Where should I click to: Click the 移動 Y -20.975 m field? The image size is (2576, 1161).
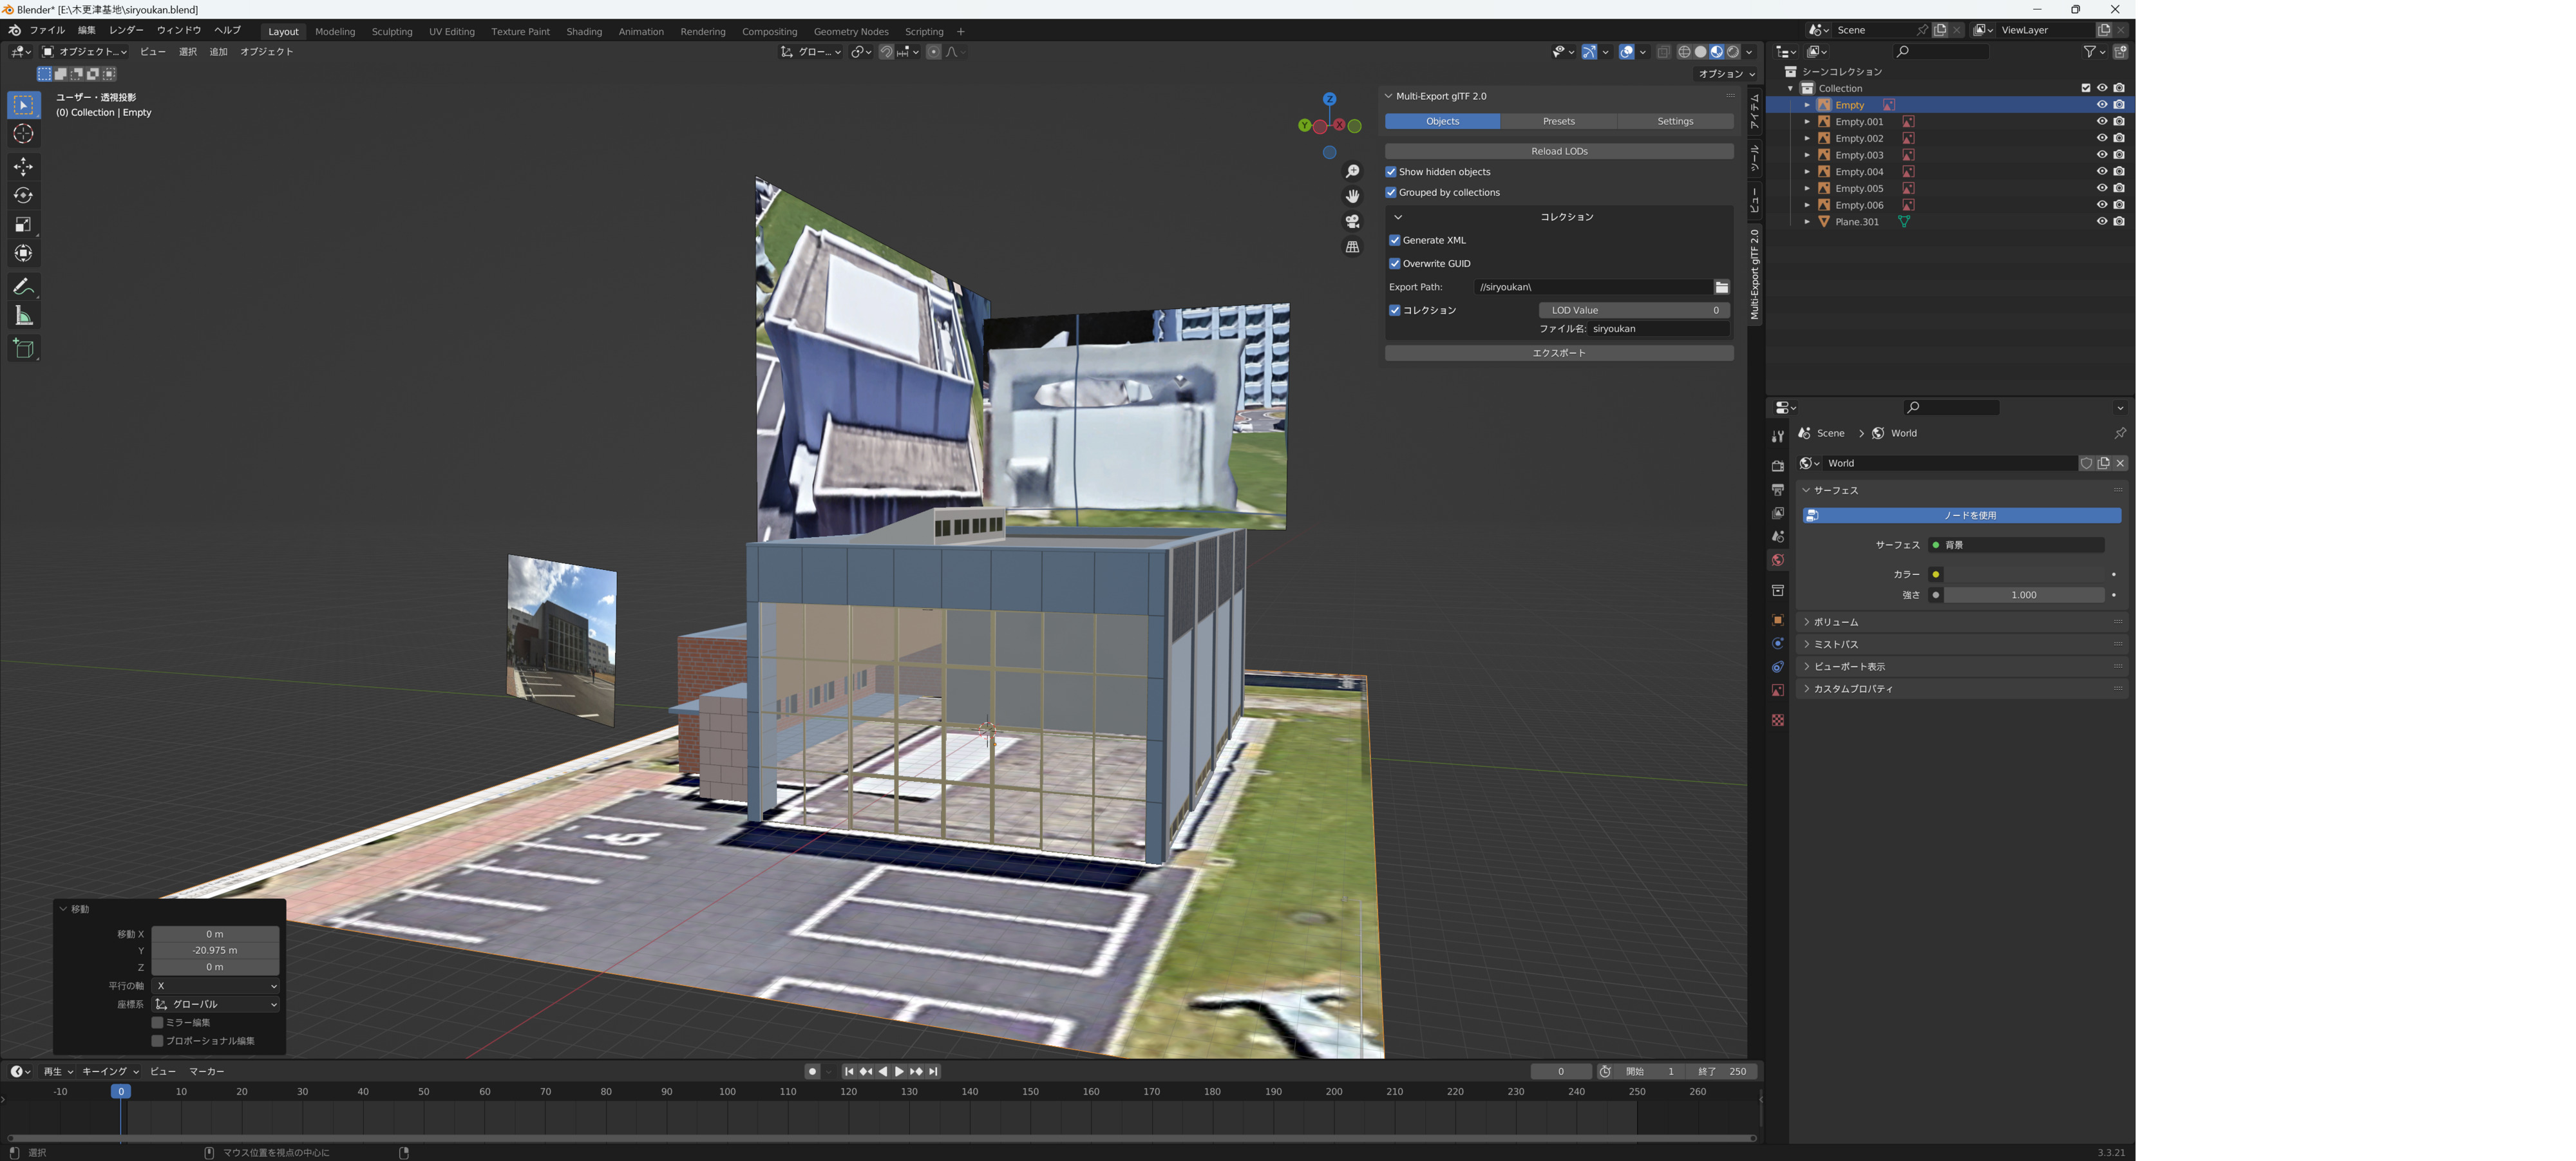tap(215, 950)
